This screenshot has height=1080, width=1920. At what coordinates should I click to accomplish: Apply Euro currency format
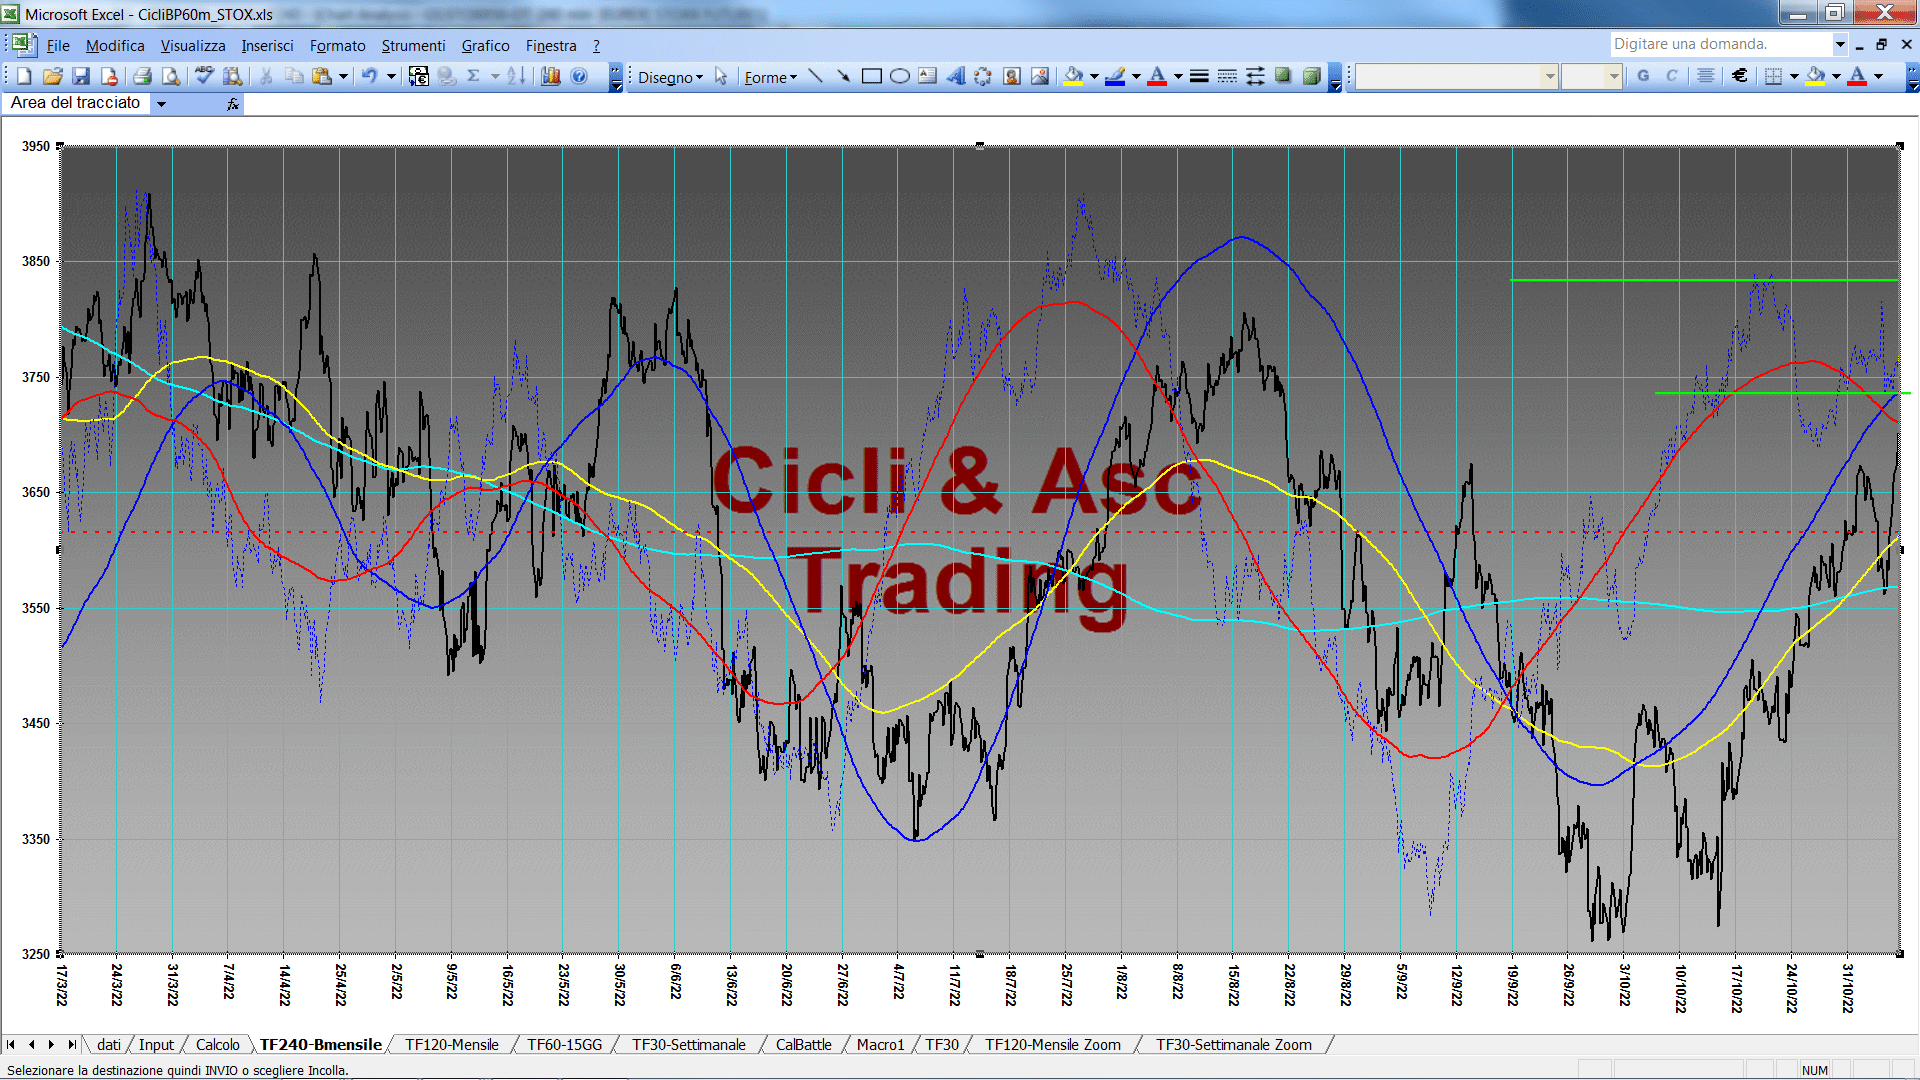click(x=1740, y=76)
